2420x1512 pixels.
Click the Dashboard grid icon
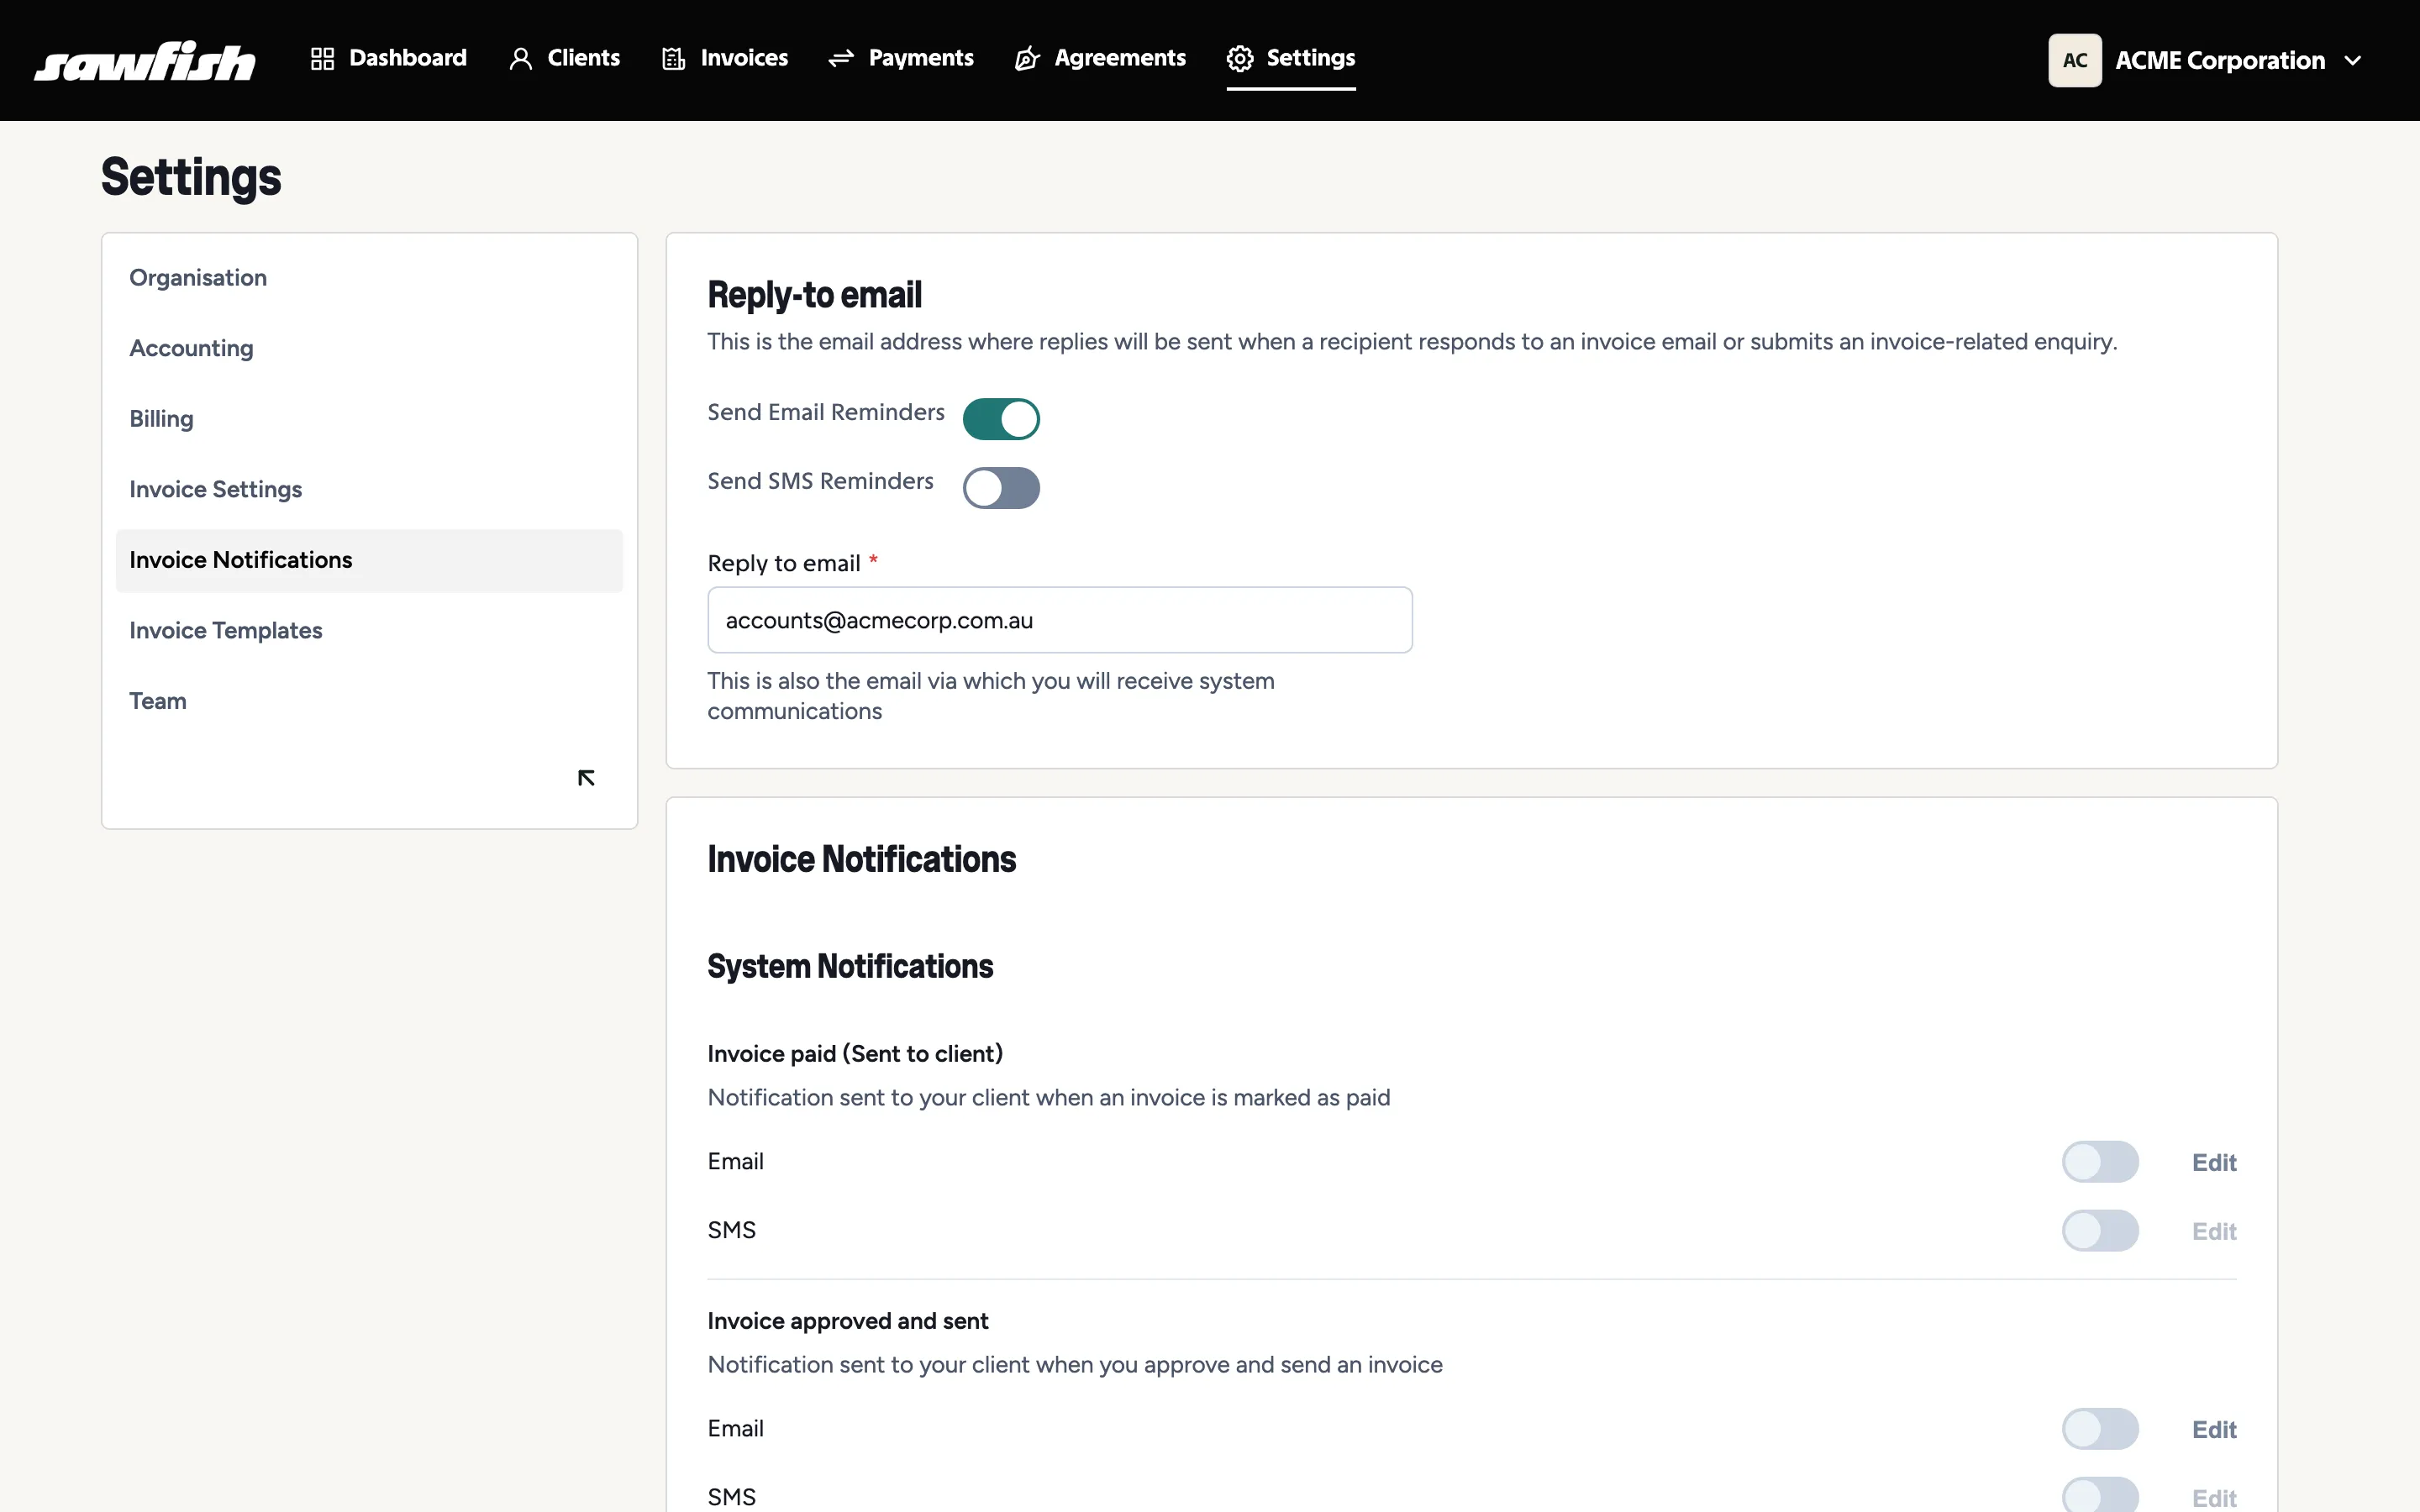(322, 59)
